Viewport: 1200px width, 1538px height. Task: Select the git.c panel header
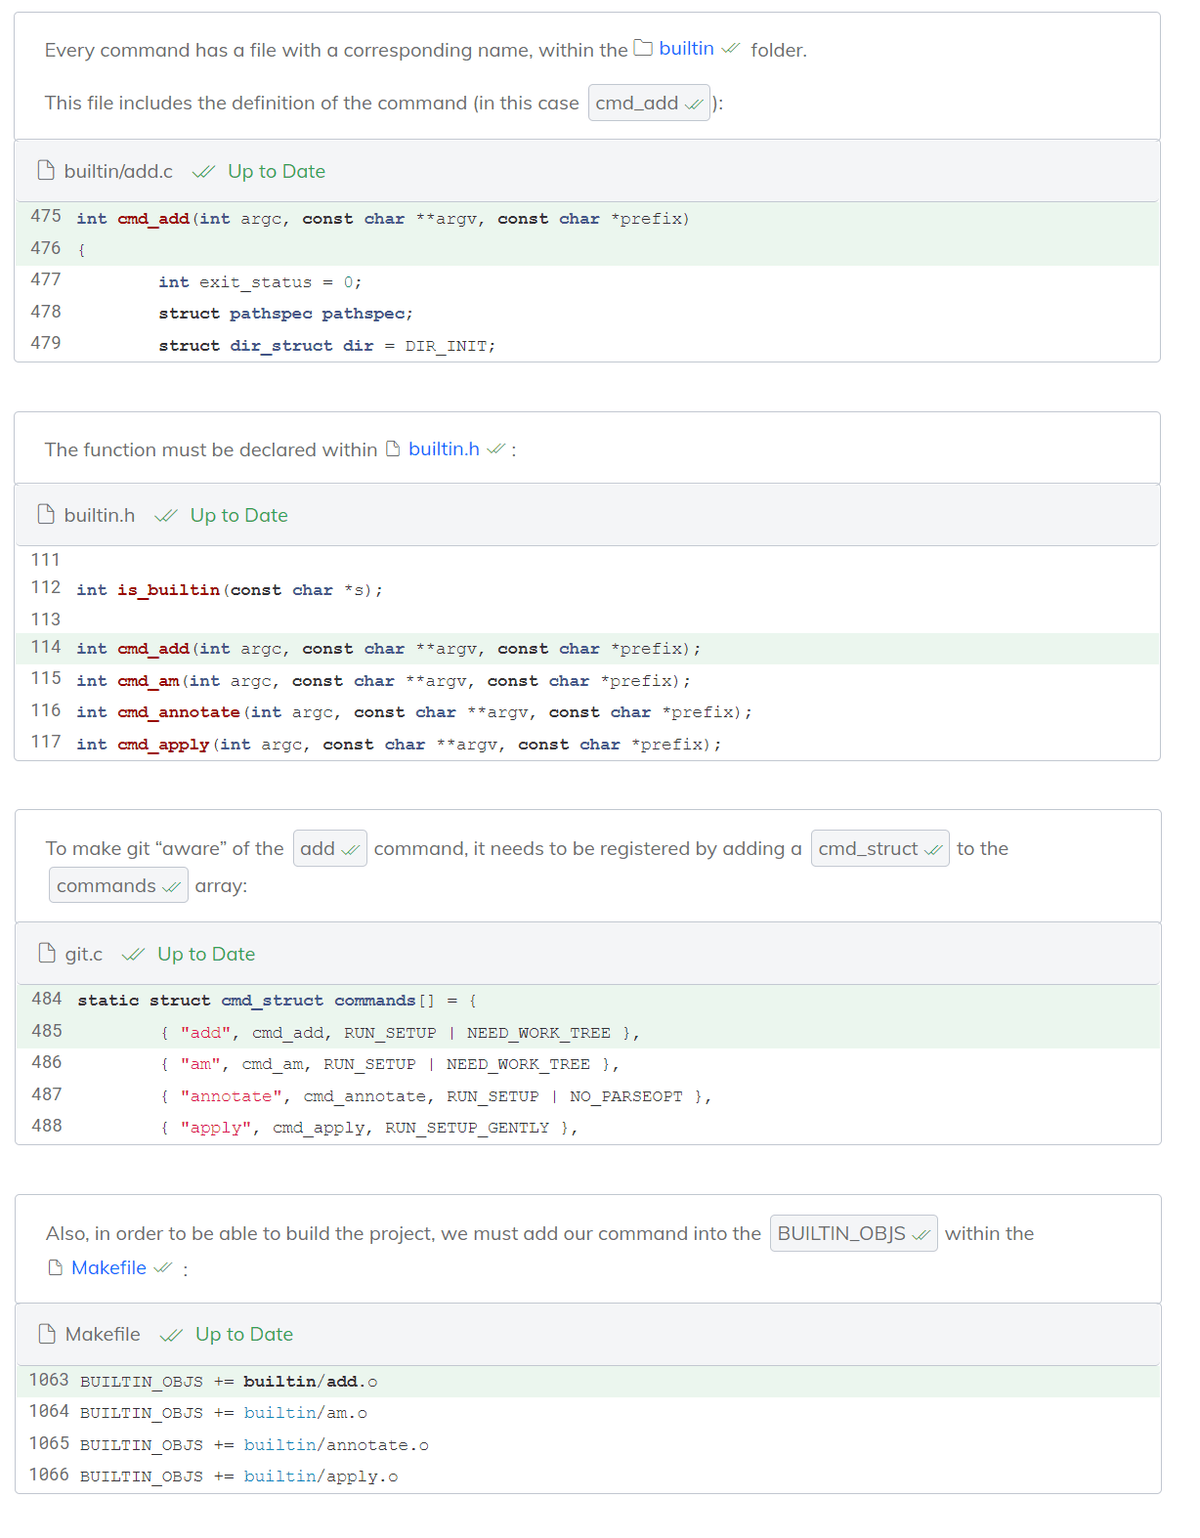85,953
